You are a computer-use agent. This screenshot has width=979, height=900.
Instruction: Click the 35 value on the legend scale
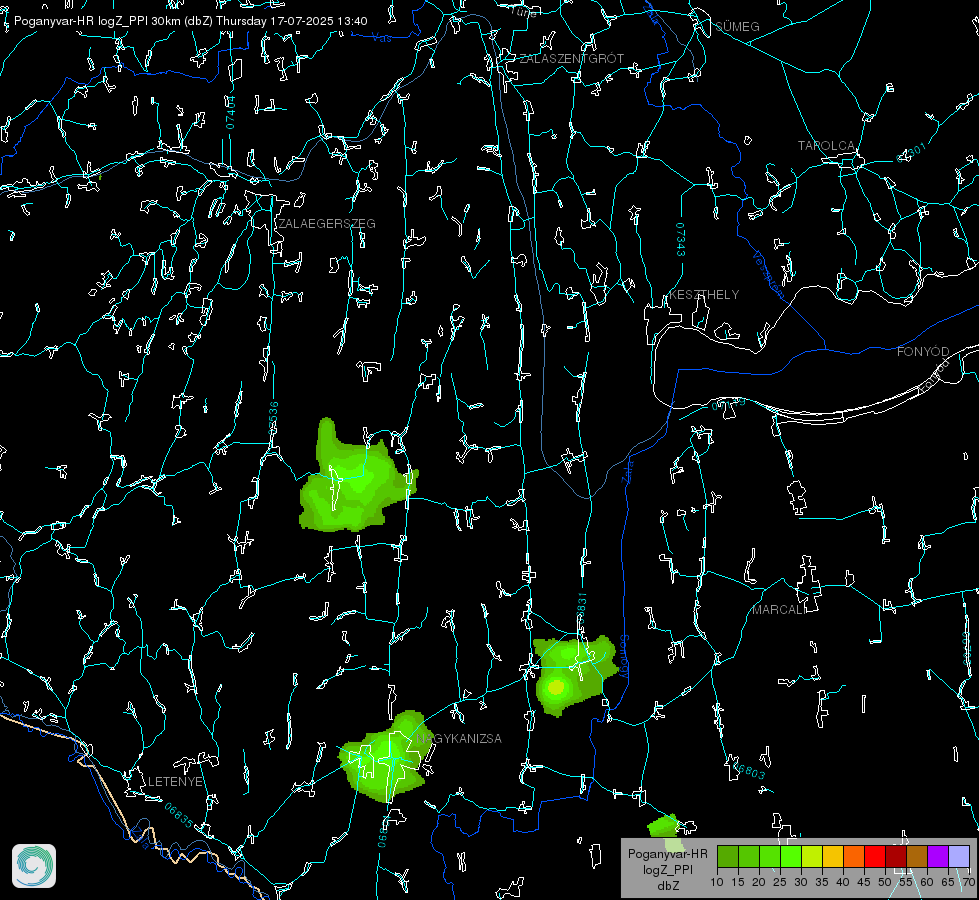click(822, 882)
